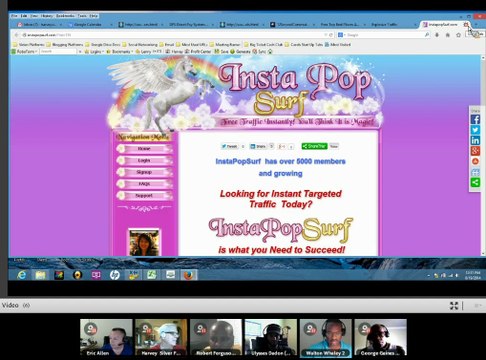Share page via LinkedIn sidebar icon
The width and height of the screenshot is (486, 360).
point(475,140)
